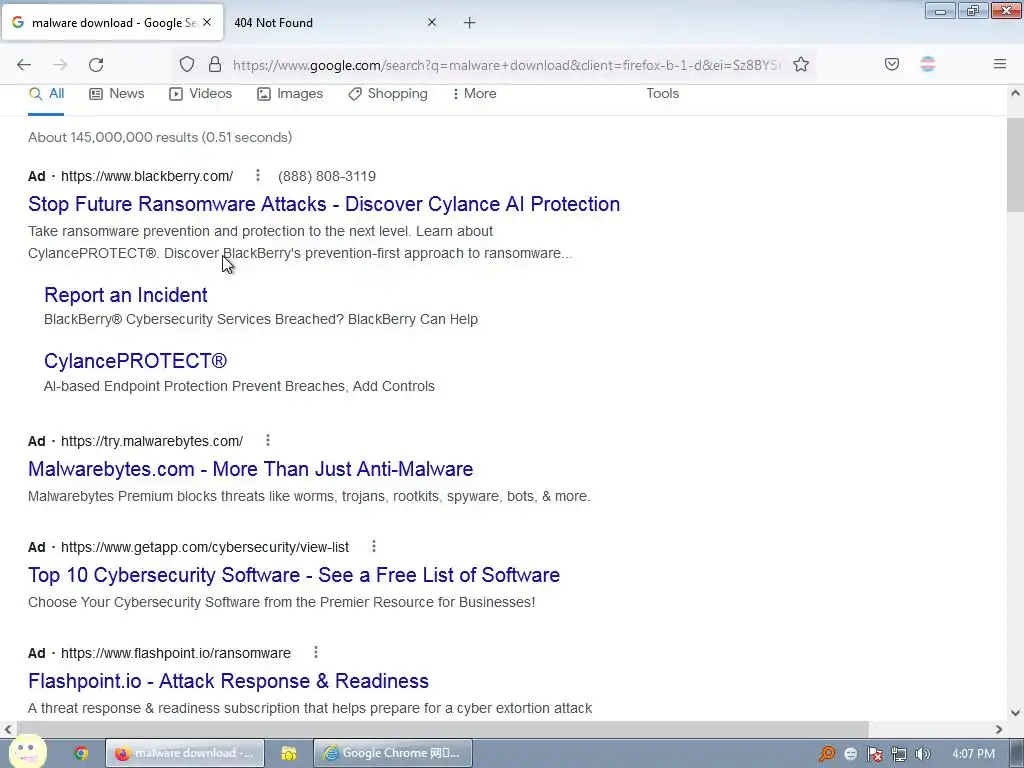1024x768 pixels.
Task: Switch to News results
Action: point(117,94)
